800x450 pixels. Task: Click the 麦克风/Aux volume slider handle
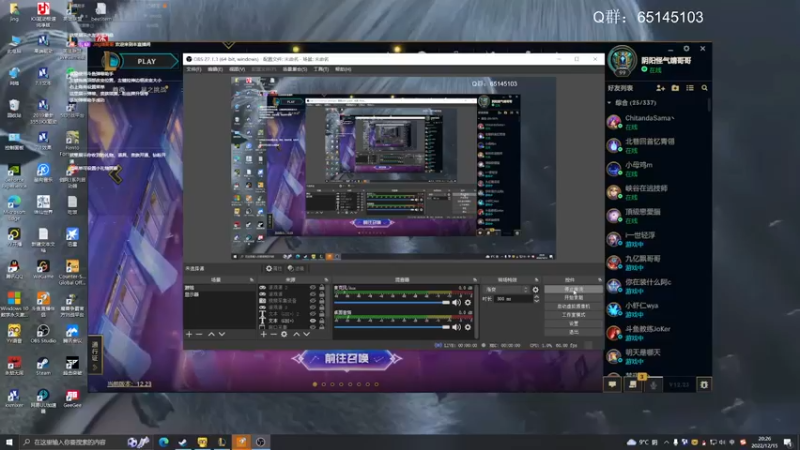pyautogui.click(x=446, y=303)
